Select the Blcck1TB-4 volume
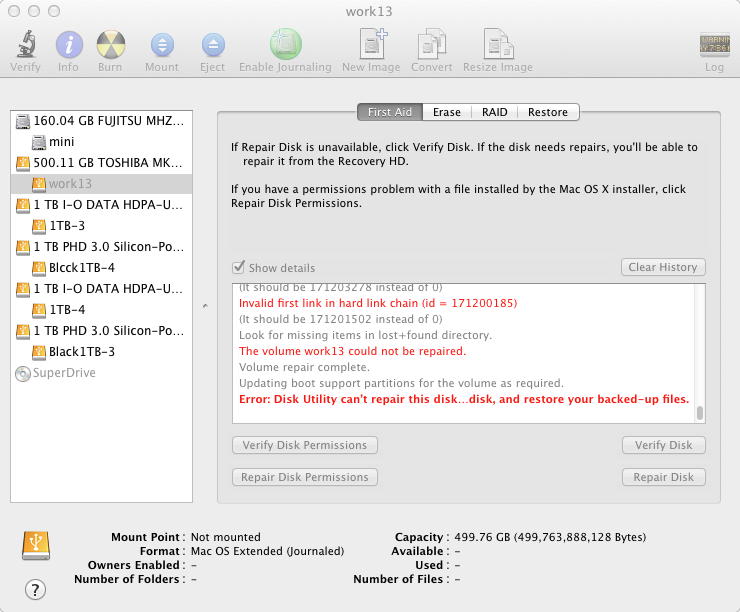The height and width of the screenshot is (612, 740). pyautogui.click(x=101, y=268)
